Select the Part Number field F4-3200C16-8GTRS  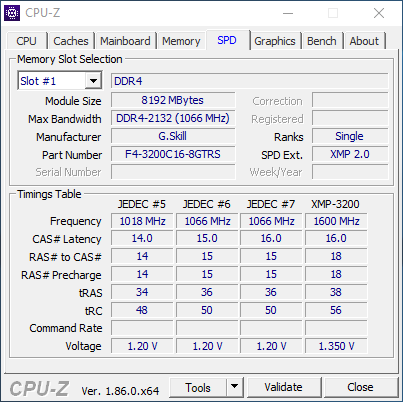pyautogui.click(x=173, y=154)
